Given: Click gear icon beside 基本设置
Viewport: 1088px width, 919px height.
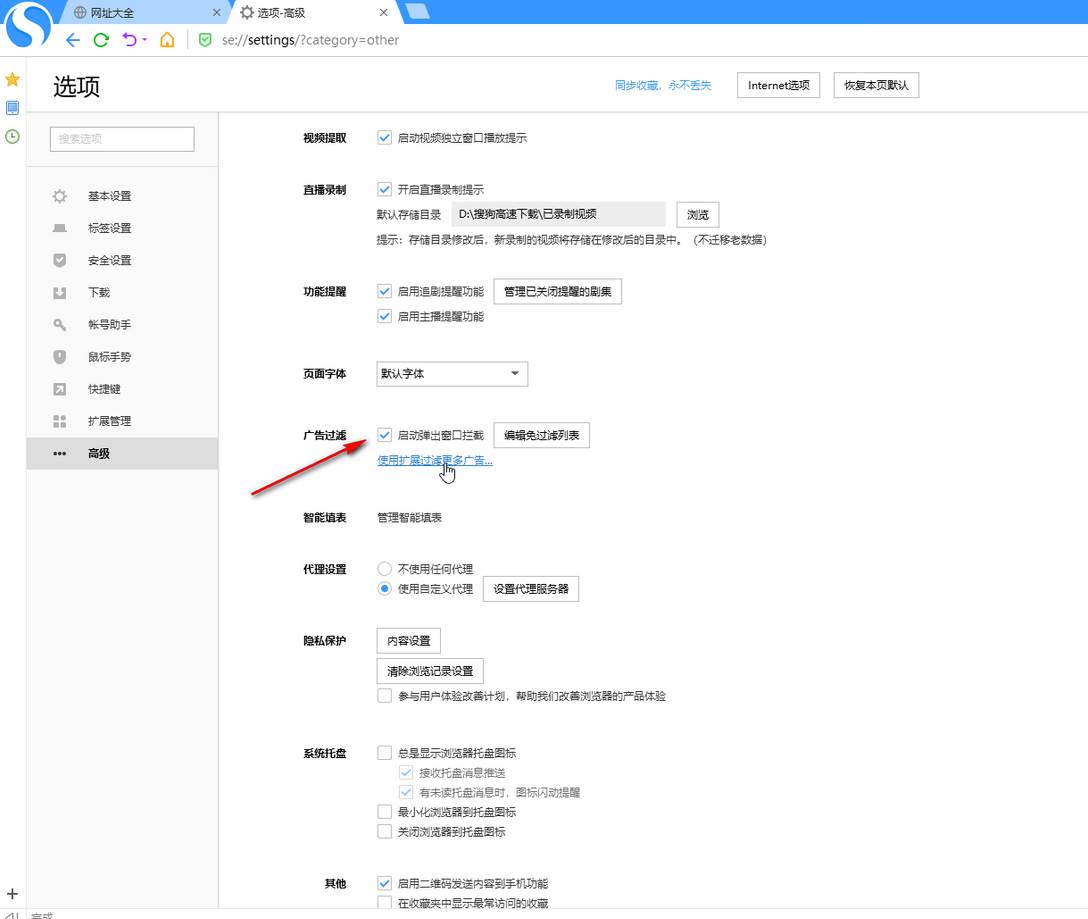Looking at the screenshot, I should pos(60,196).
